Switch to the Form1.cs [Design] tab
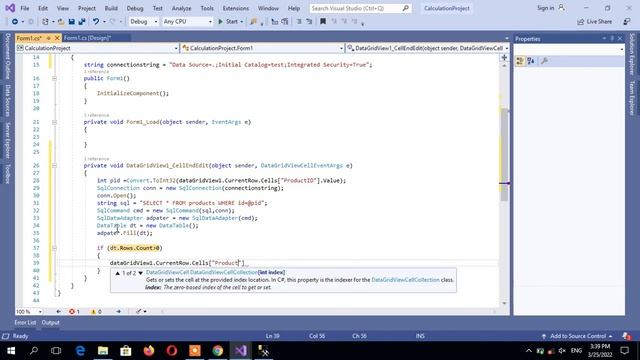The width and height of the screenshot is (640, 360). (87, 38)
